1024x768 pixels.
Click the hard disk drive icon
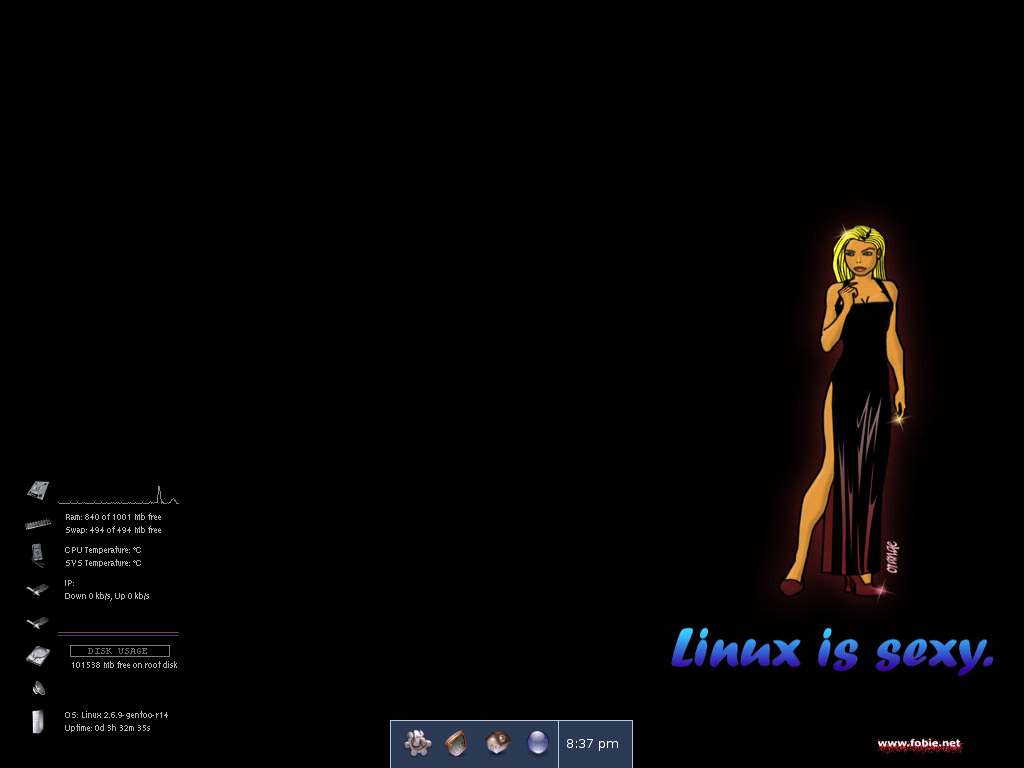click(38, 656)
